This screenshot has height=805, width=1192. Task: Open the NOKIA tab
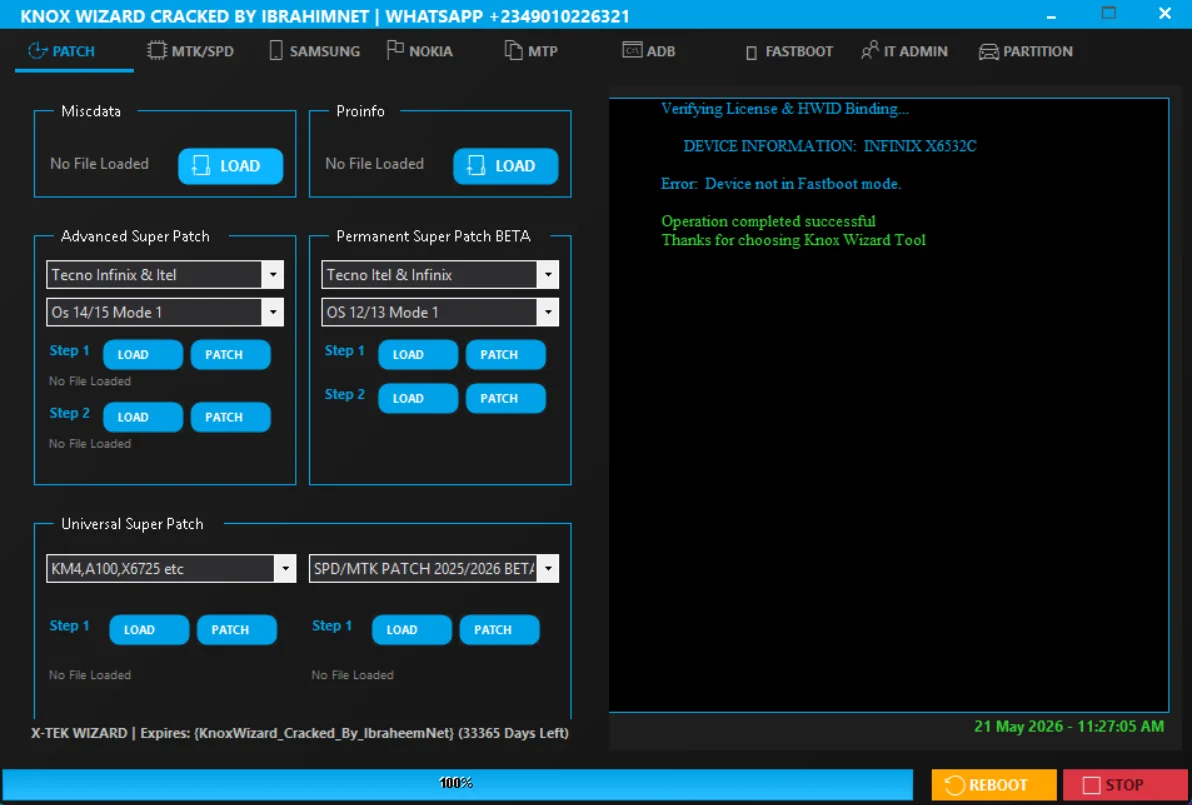(x=420, y=51)
